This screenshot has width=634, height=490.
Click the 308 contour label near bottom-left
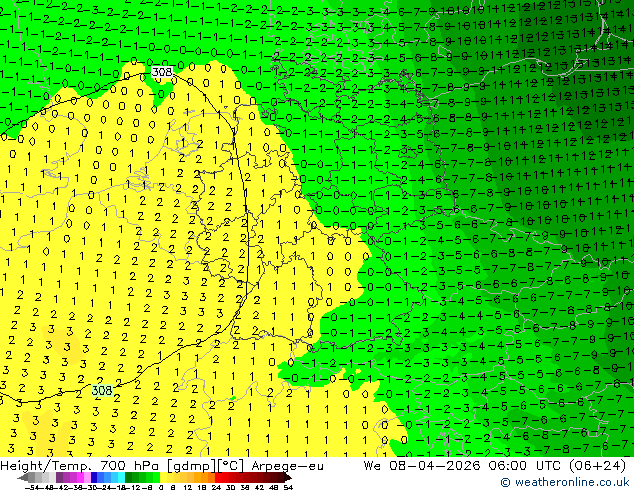(102, 390)
